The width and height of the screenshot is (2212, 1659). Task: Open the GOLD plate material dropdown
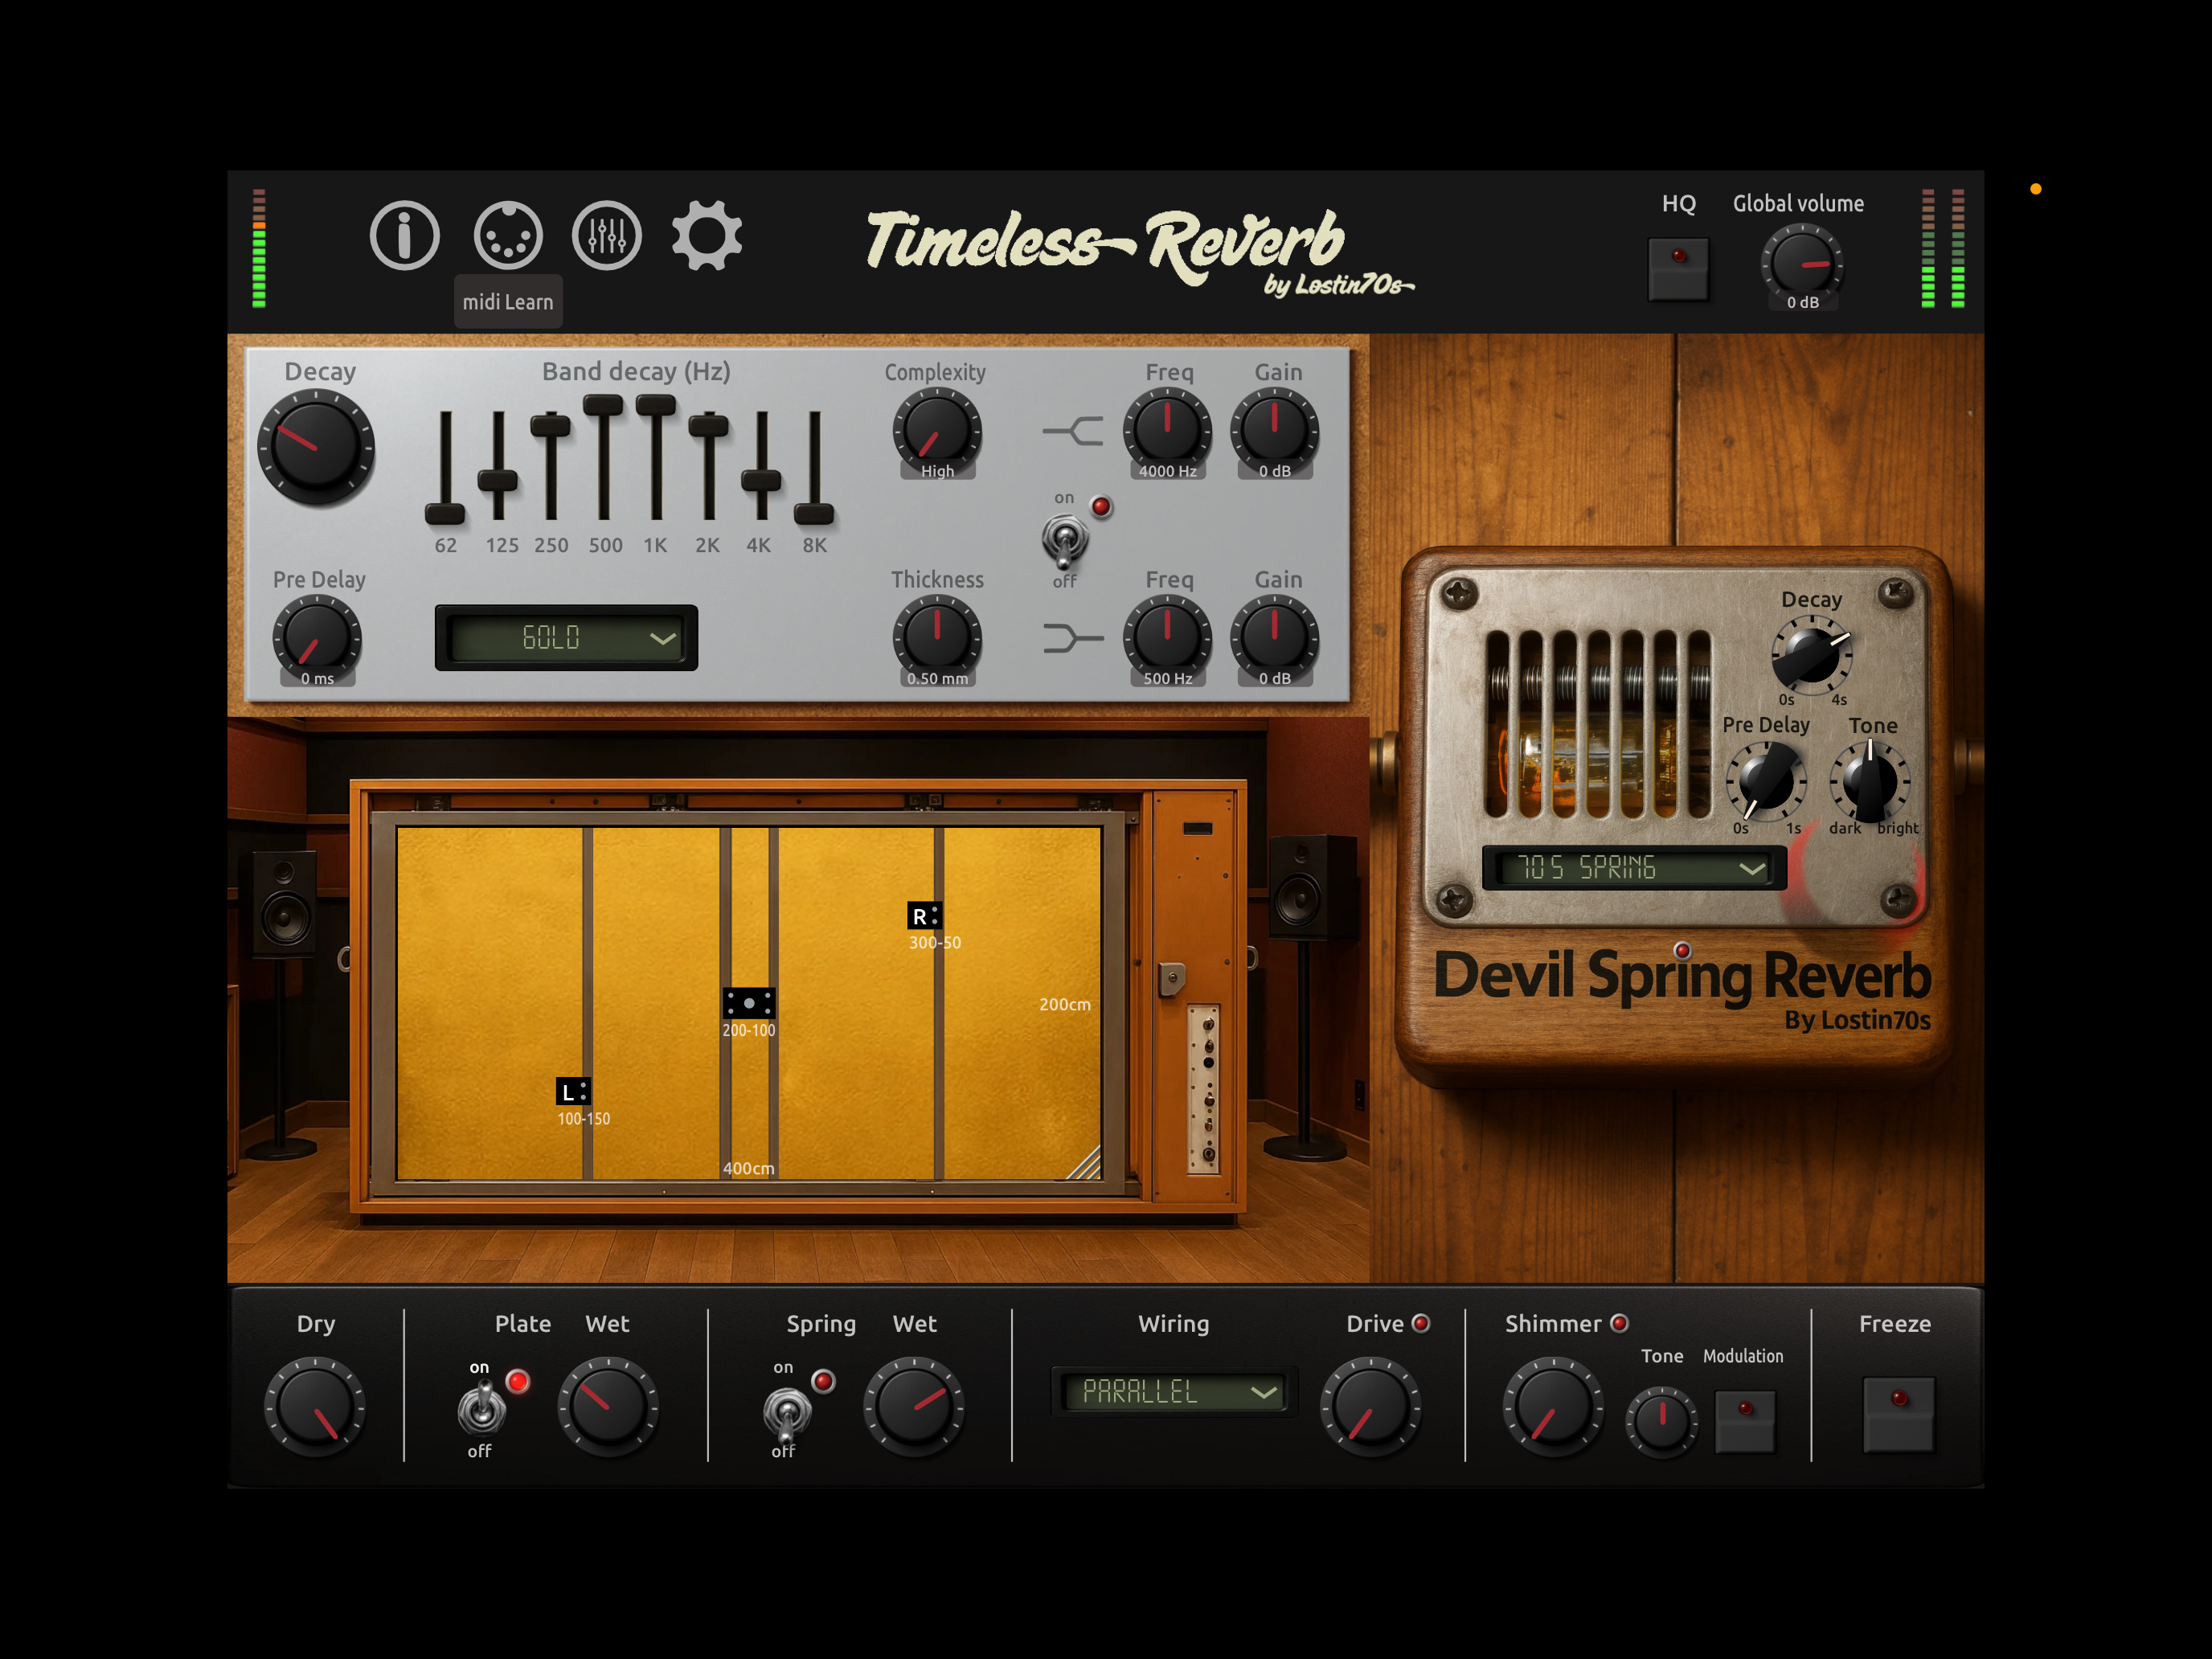click(x=566, y=638)
